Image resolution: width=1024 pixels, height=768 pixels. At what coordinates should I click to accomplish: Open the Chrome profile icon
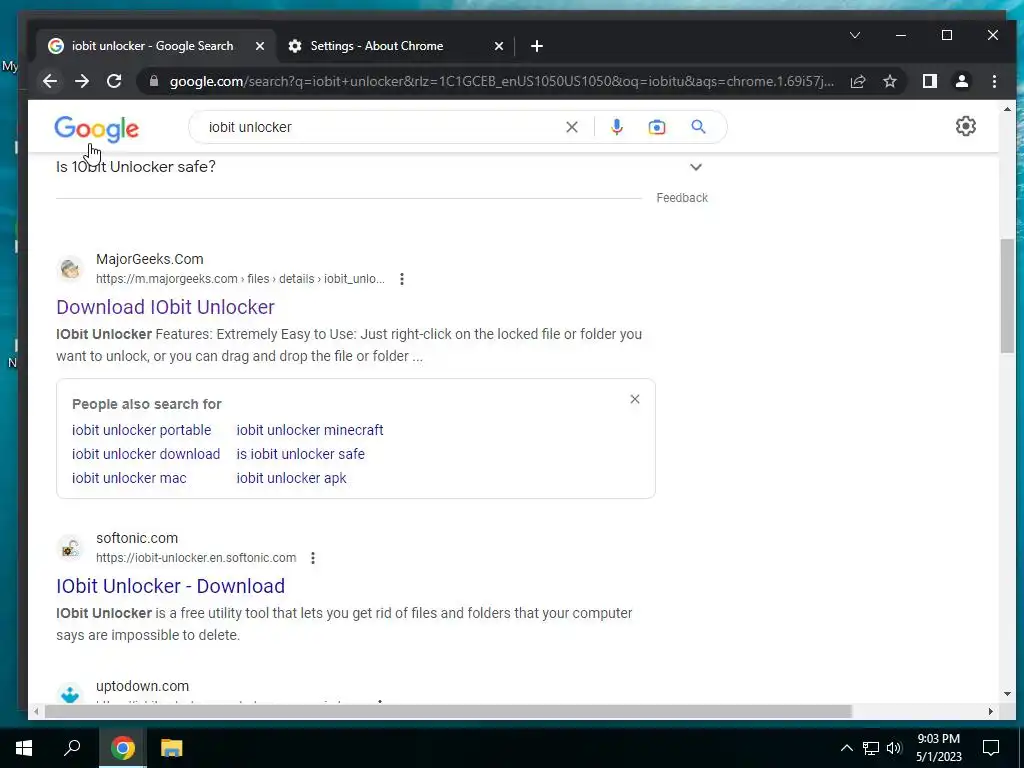point(961,82)
